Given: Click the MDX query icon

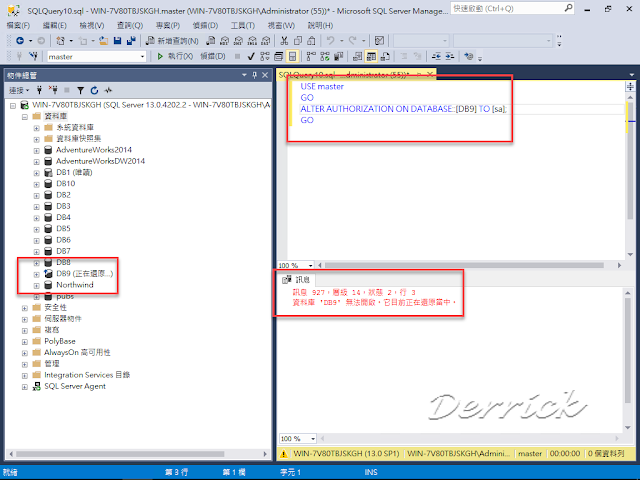Looking at the screenshot, I should click(224, 41).
